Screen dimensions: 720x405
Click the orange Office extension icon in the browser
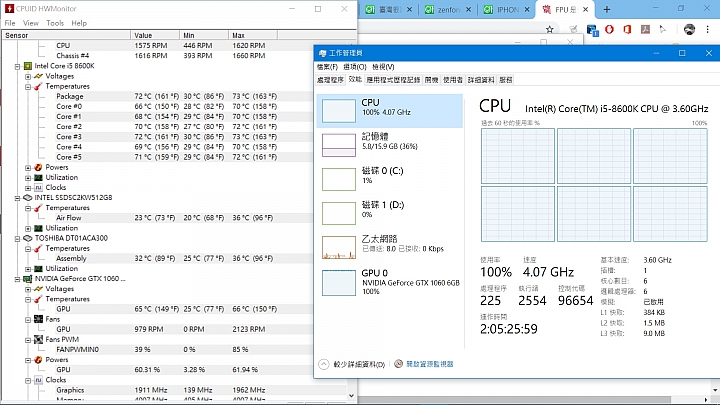click(627, 29)
